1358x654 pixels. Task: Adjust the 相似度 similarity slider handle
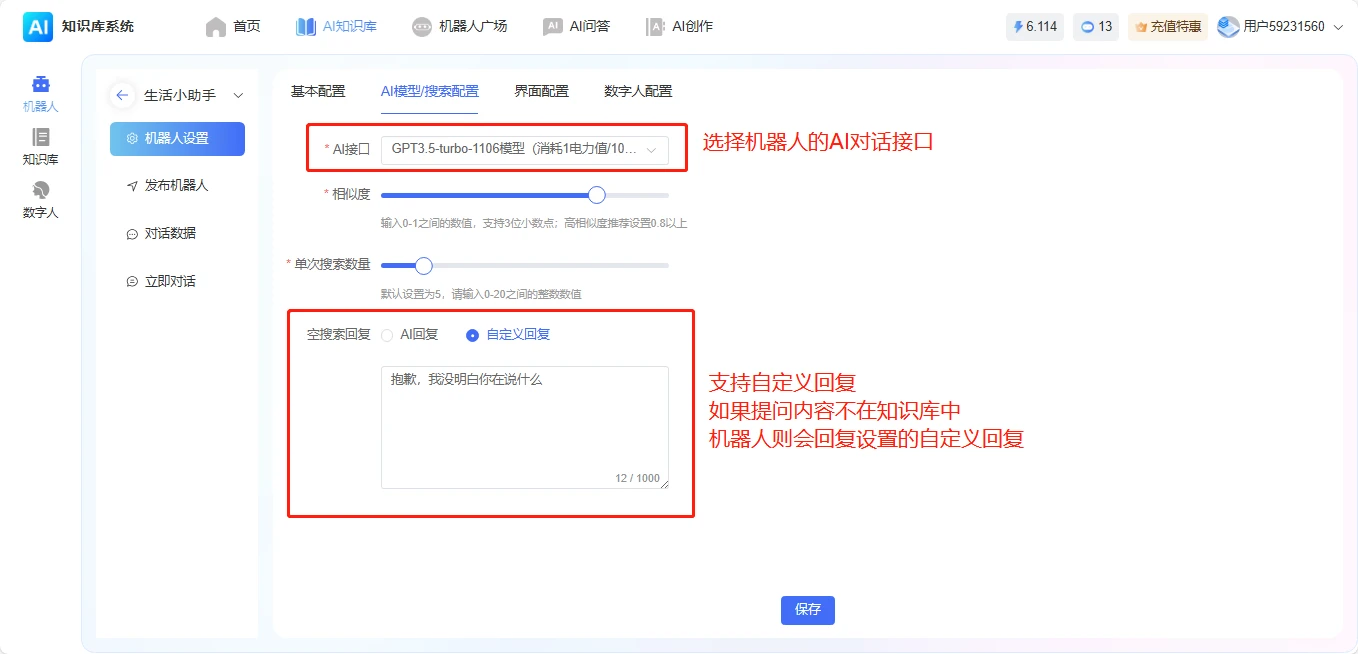coord(596,196)
